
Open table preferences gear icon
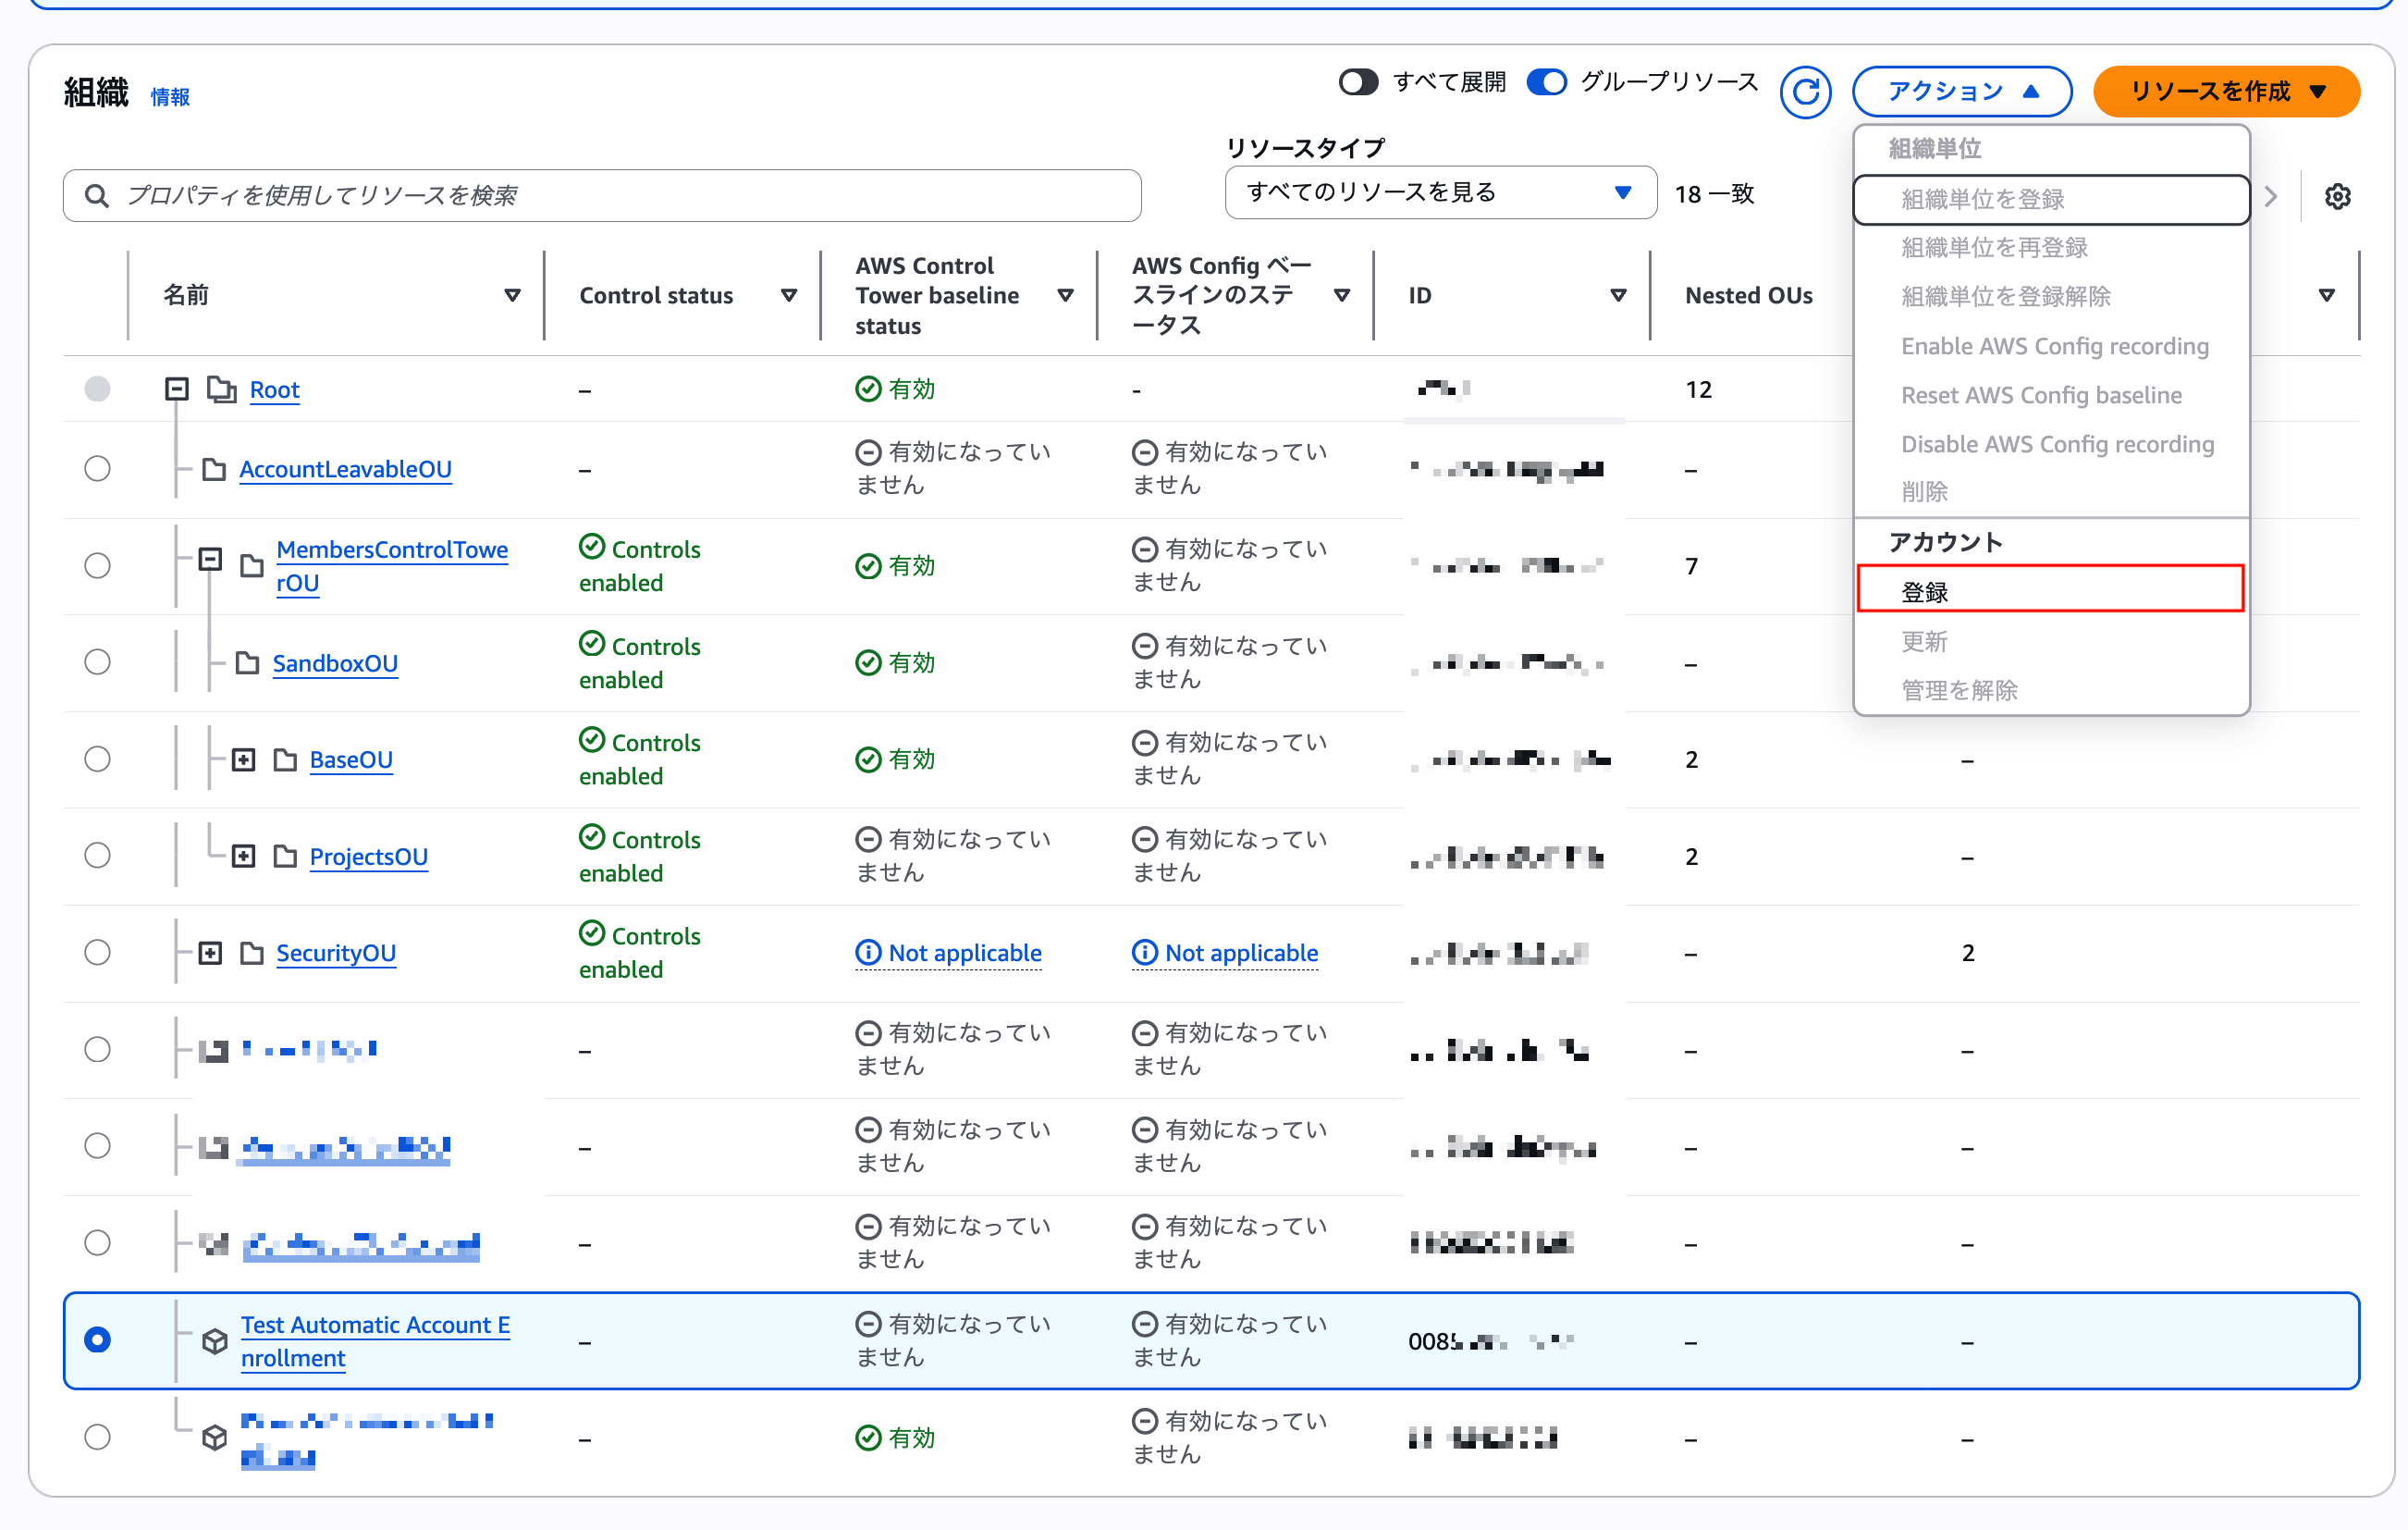click(x=2337, y=196)
